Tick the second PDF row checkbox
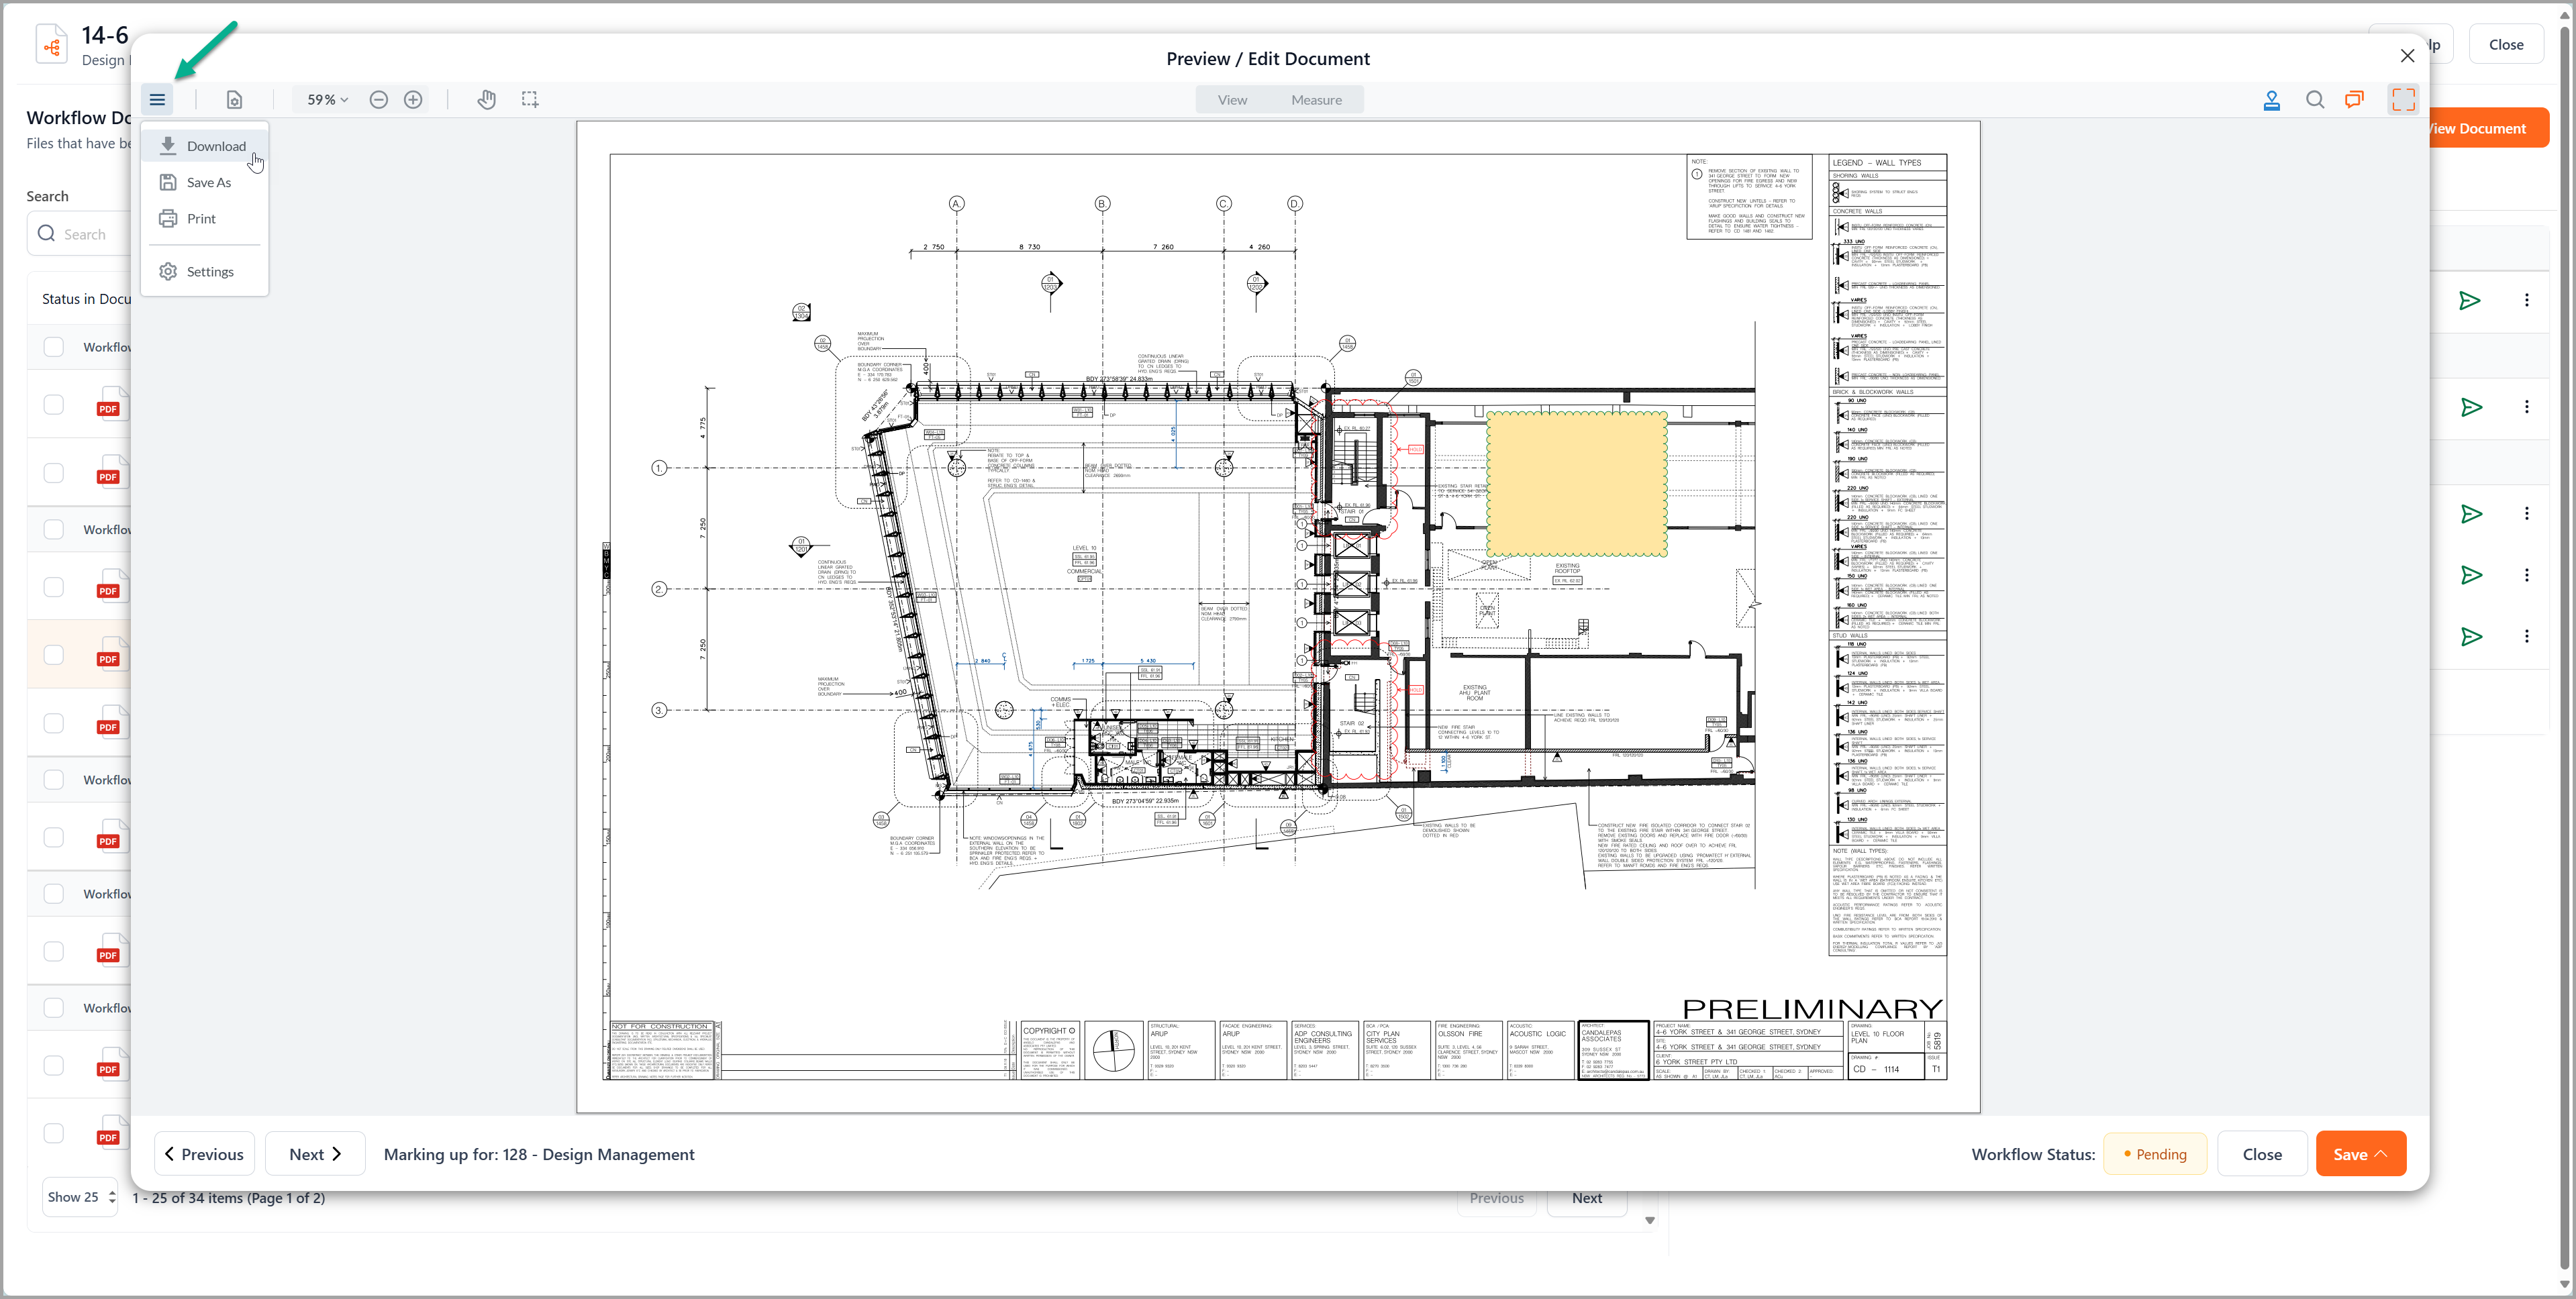The image size is (2576, 1299). tap(54, 473)
